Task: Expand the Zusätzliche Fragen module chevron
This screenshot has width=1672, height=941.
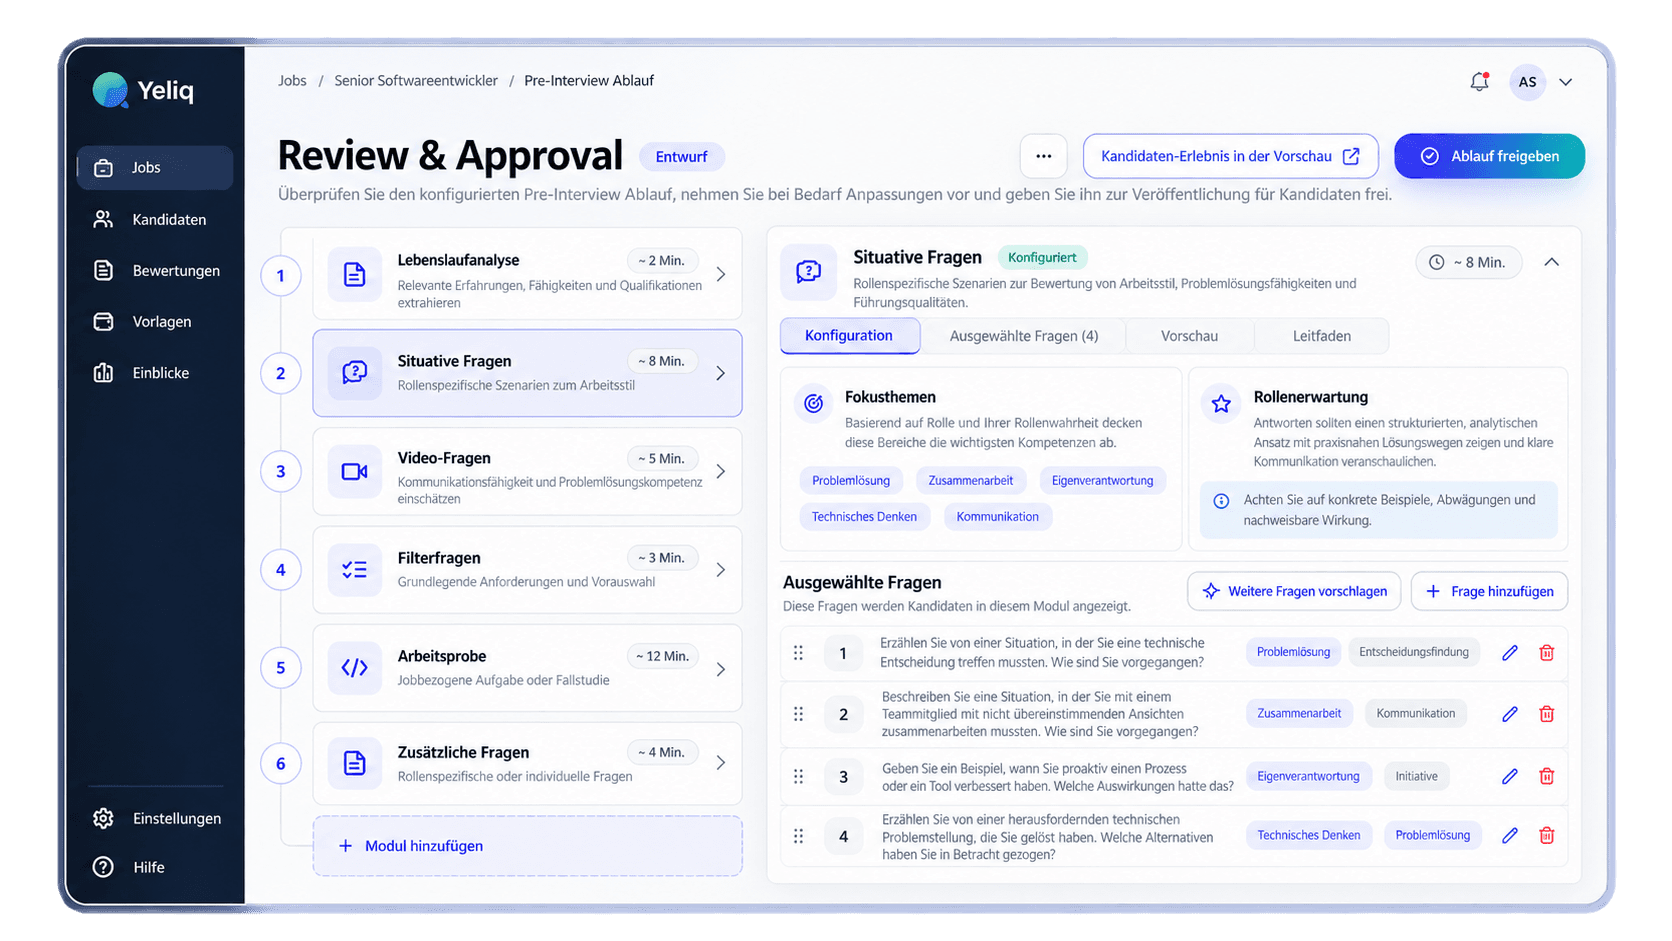Action: 721,763
